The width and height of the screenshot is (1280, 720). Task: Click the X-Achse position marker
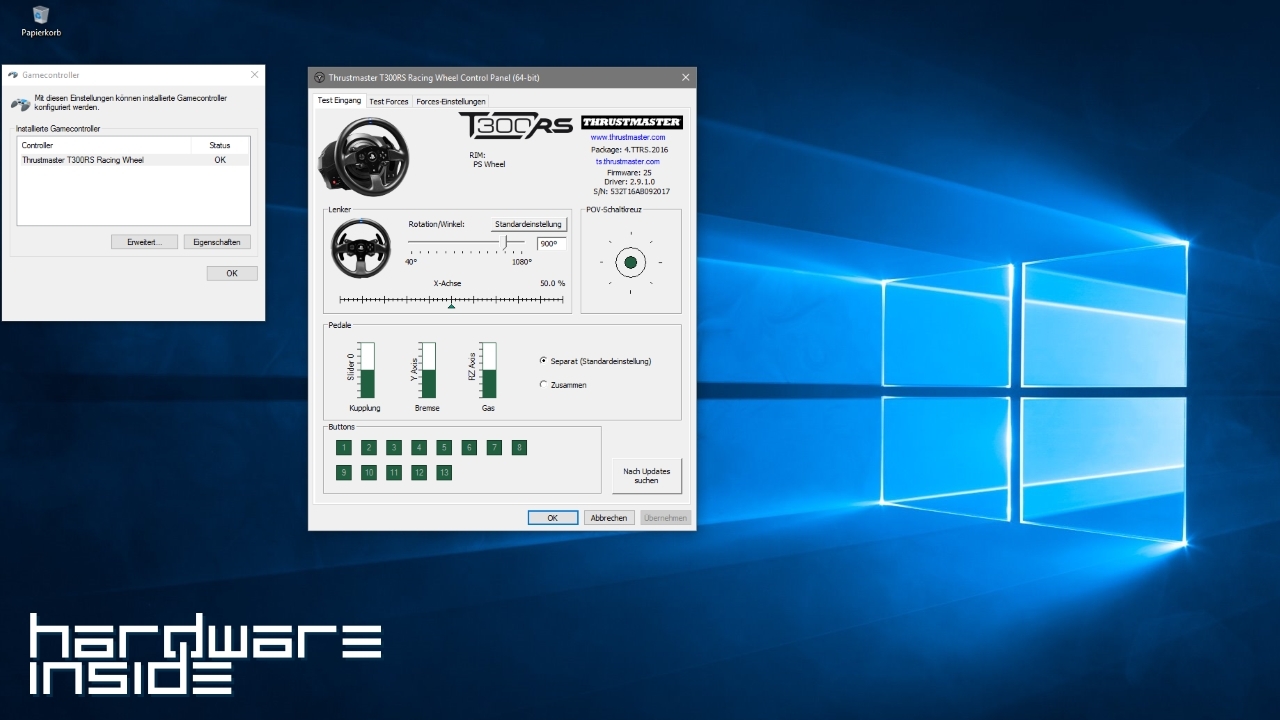[x=452, y=305]
